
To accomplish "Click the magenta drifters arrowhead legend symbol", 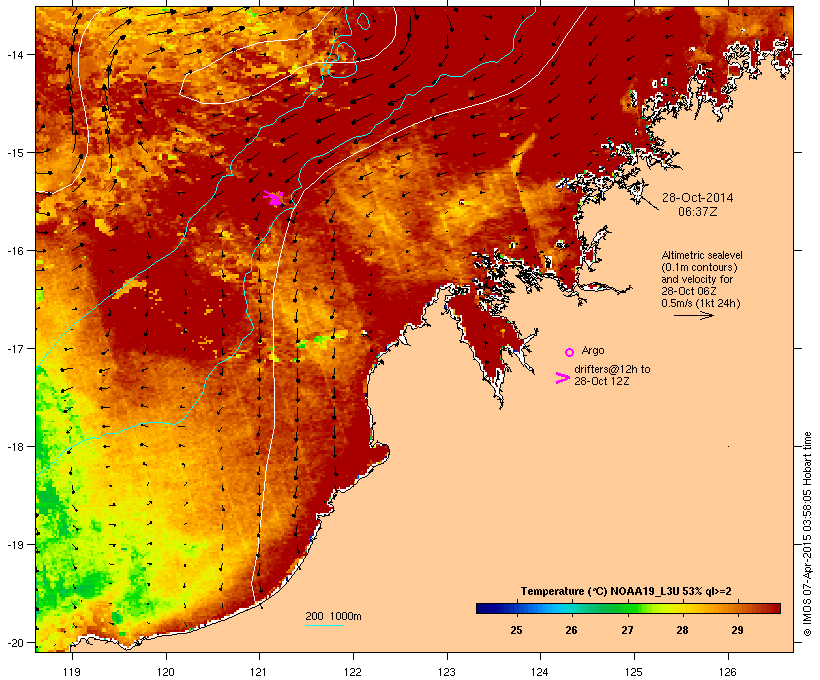I will 562,378.
